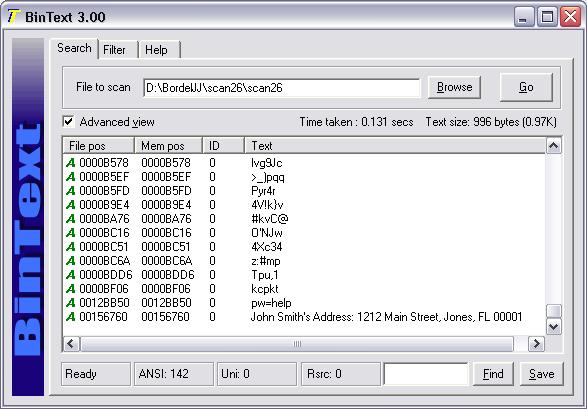The width and height of the screenshot is (587, 409).
Task: Maximize the BinText window
Action: coord(547,17)
